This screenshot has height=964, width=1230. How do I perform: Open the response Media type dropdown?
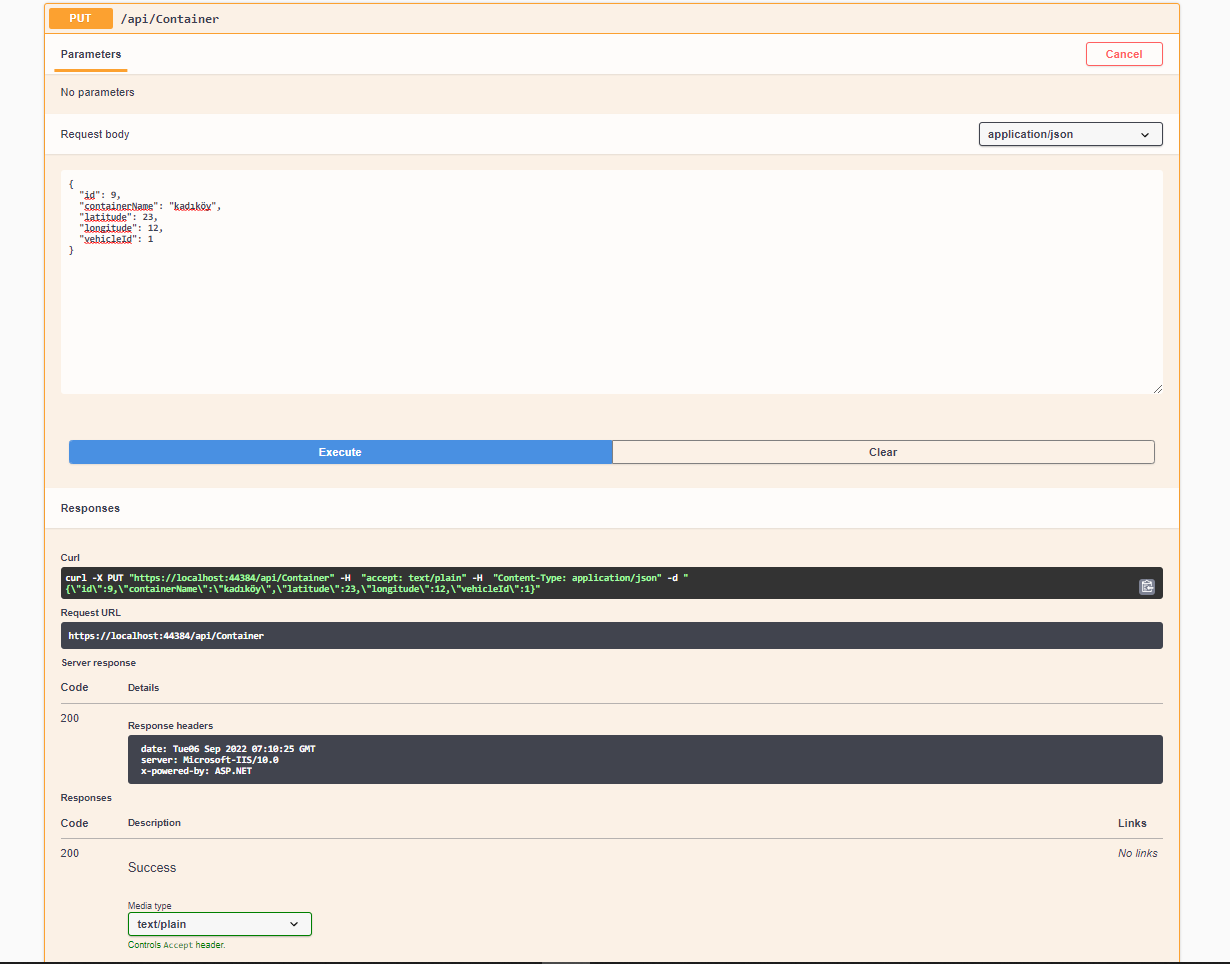(x=219, y=924)
